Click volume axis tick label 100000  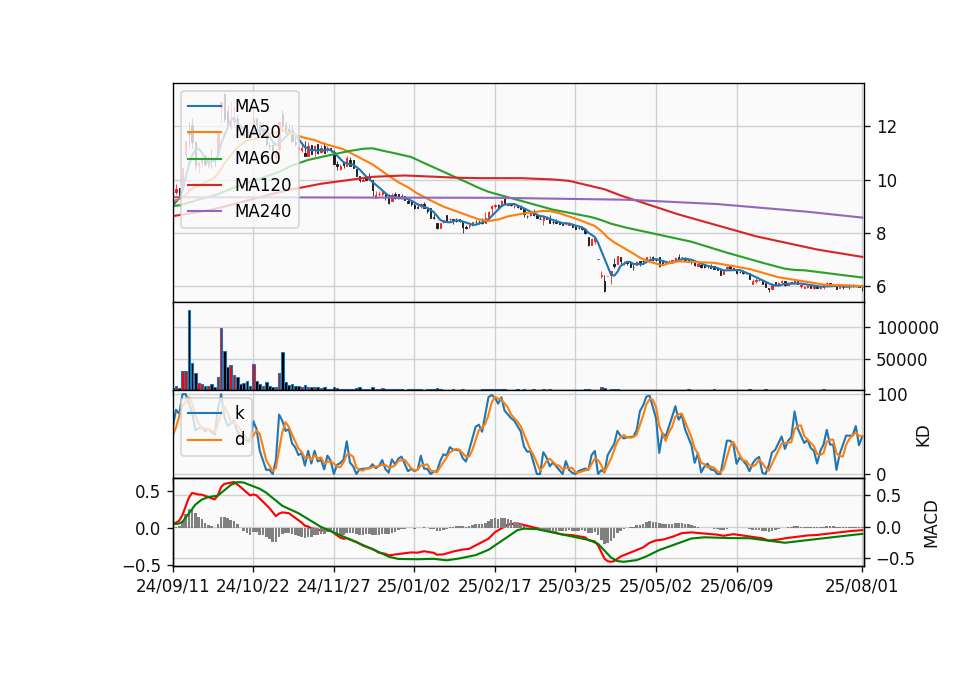[907, 328]
